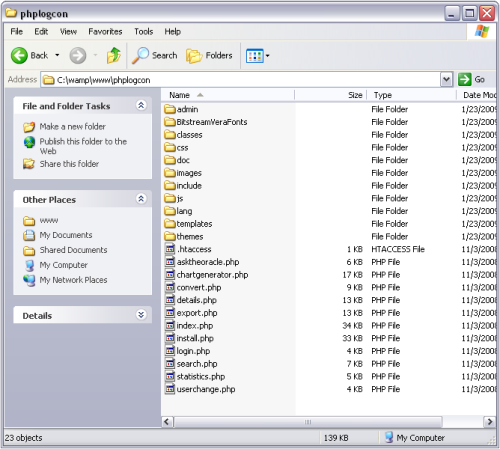The height and width of the screenshot is (449, 500).
Task: Select the admin folder icon
Action: click(x=170, y=109)
